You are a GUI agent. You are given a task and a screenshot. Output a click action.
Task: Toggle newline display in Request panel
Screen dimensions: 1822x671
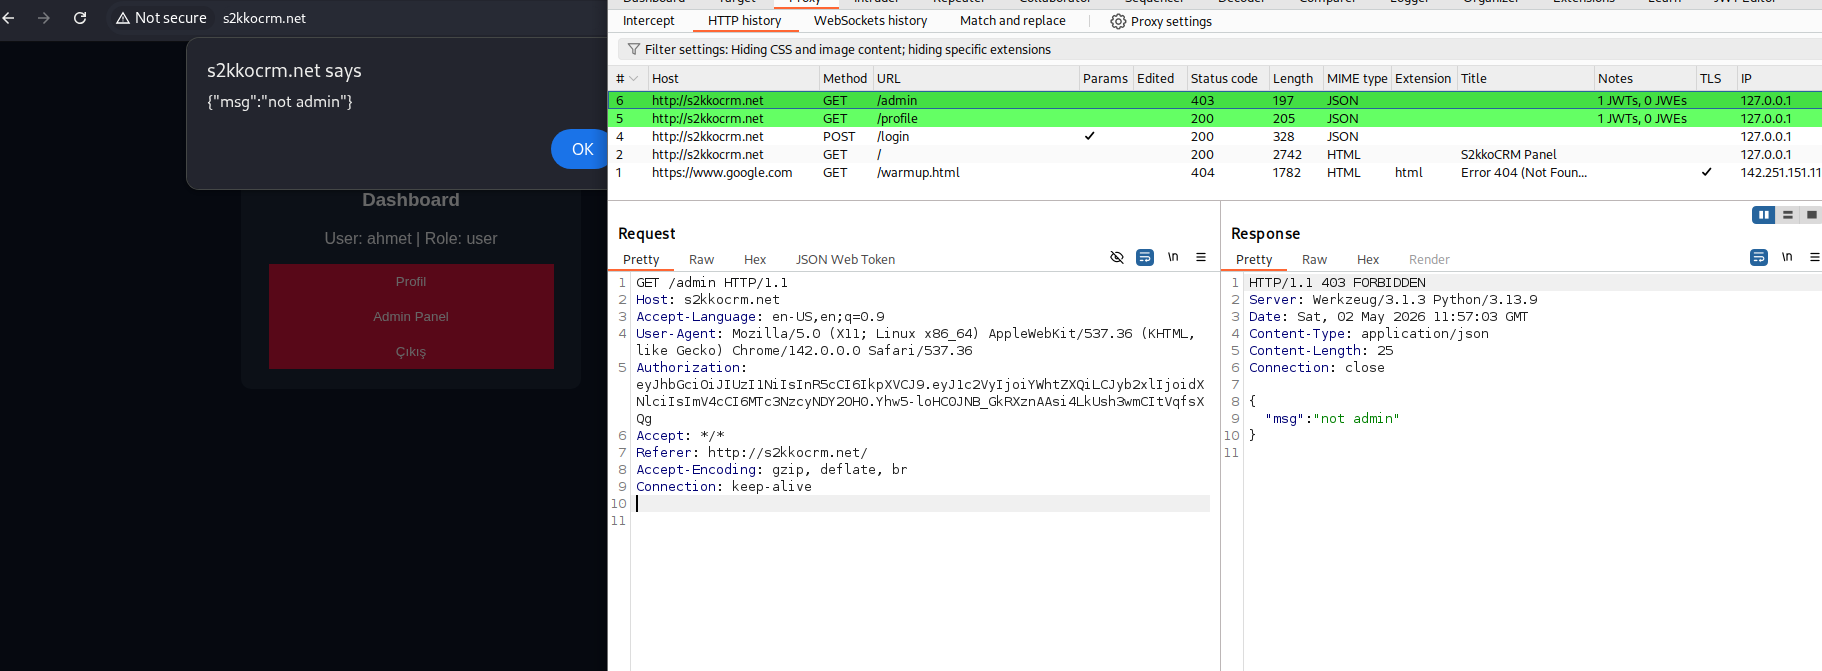1173,257
